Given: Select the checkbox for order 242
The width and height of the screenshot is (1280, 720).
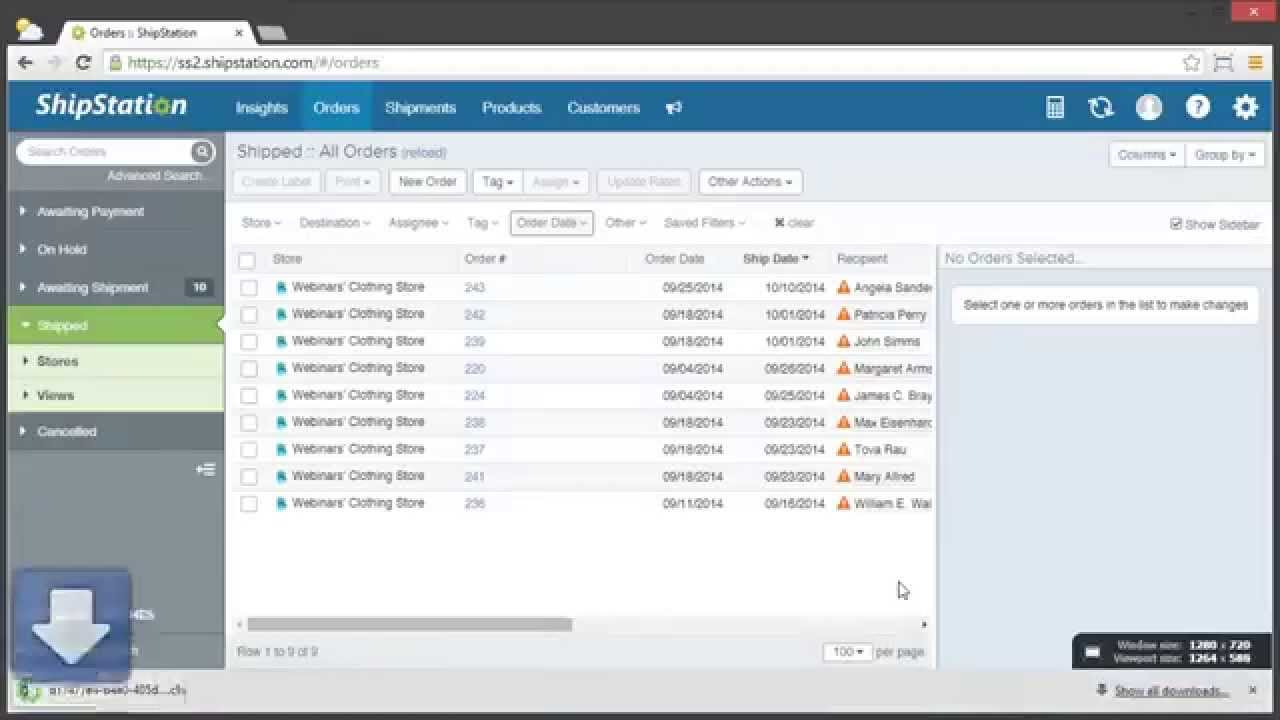Looking at the screenshot, I should (248, 315).
